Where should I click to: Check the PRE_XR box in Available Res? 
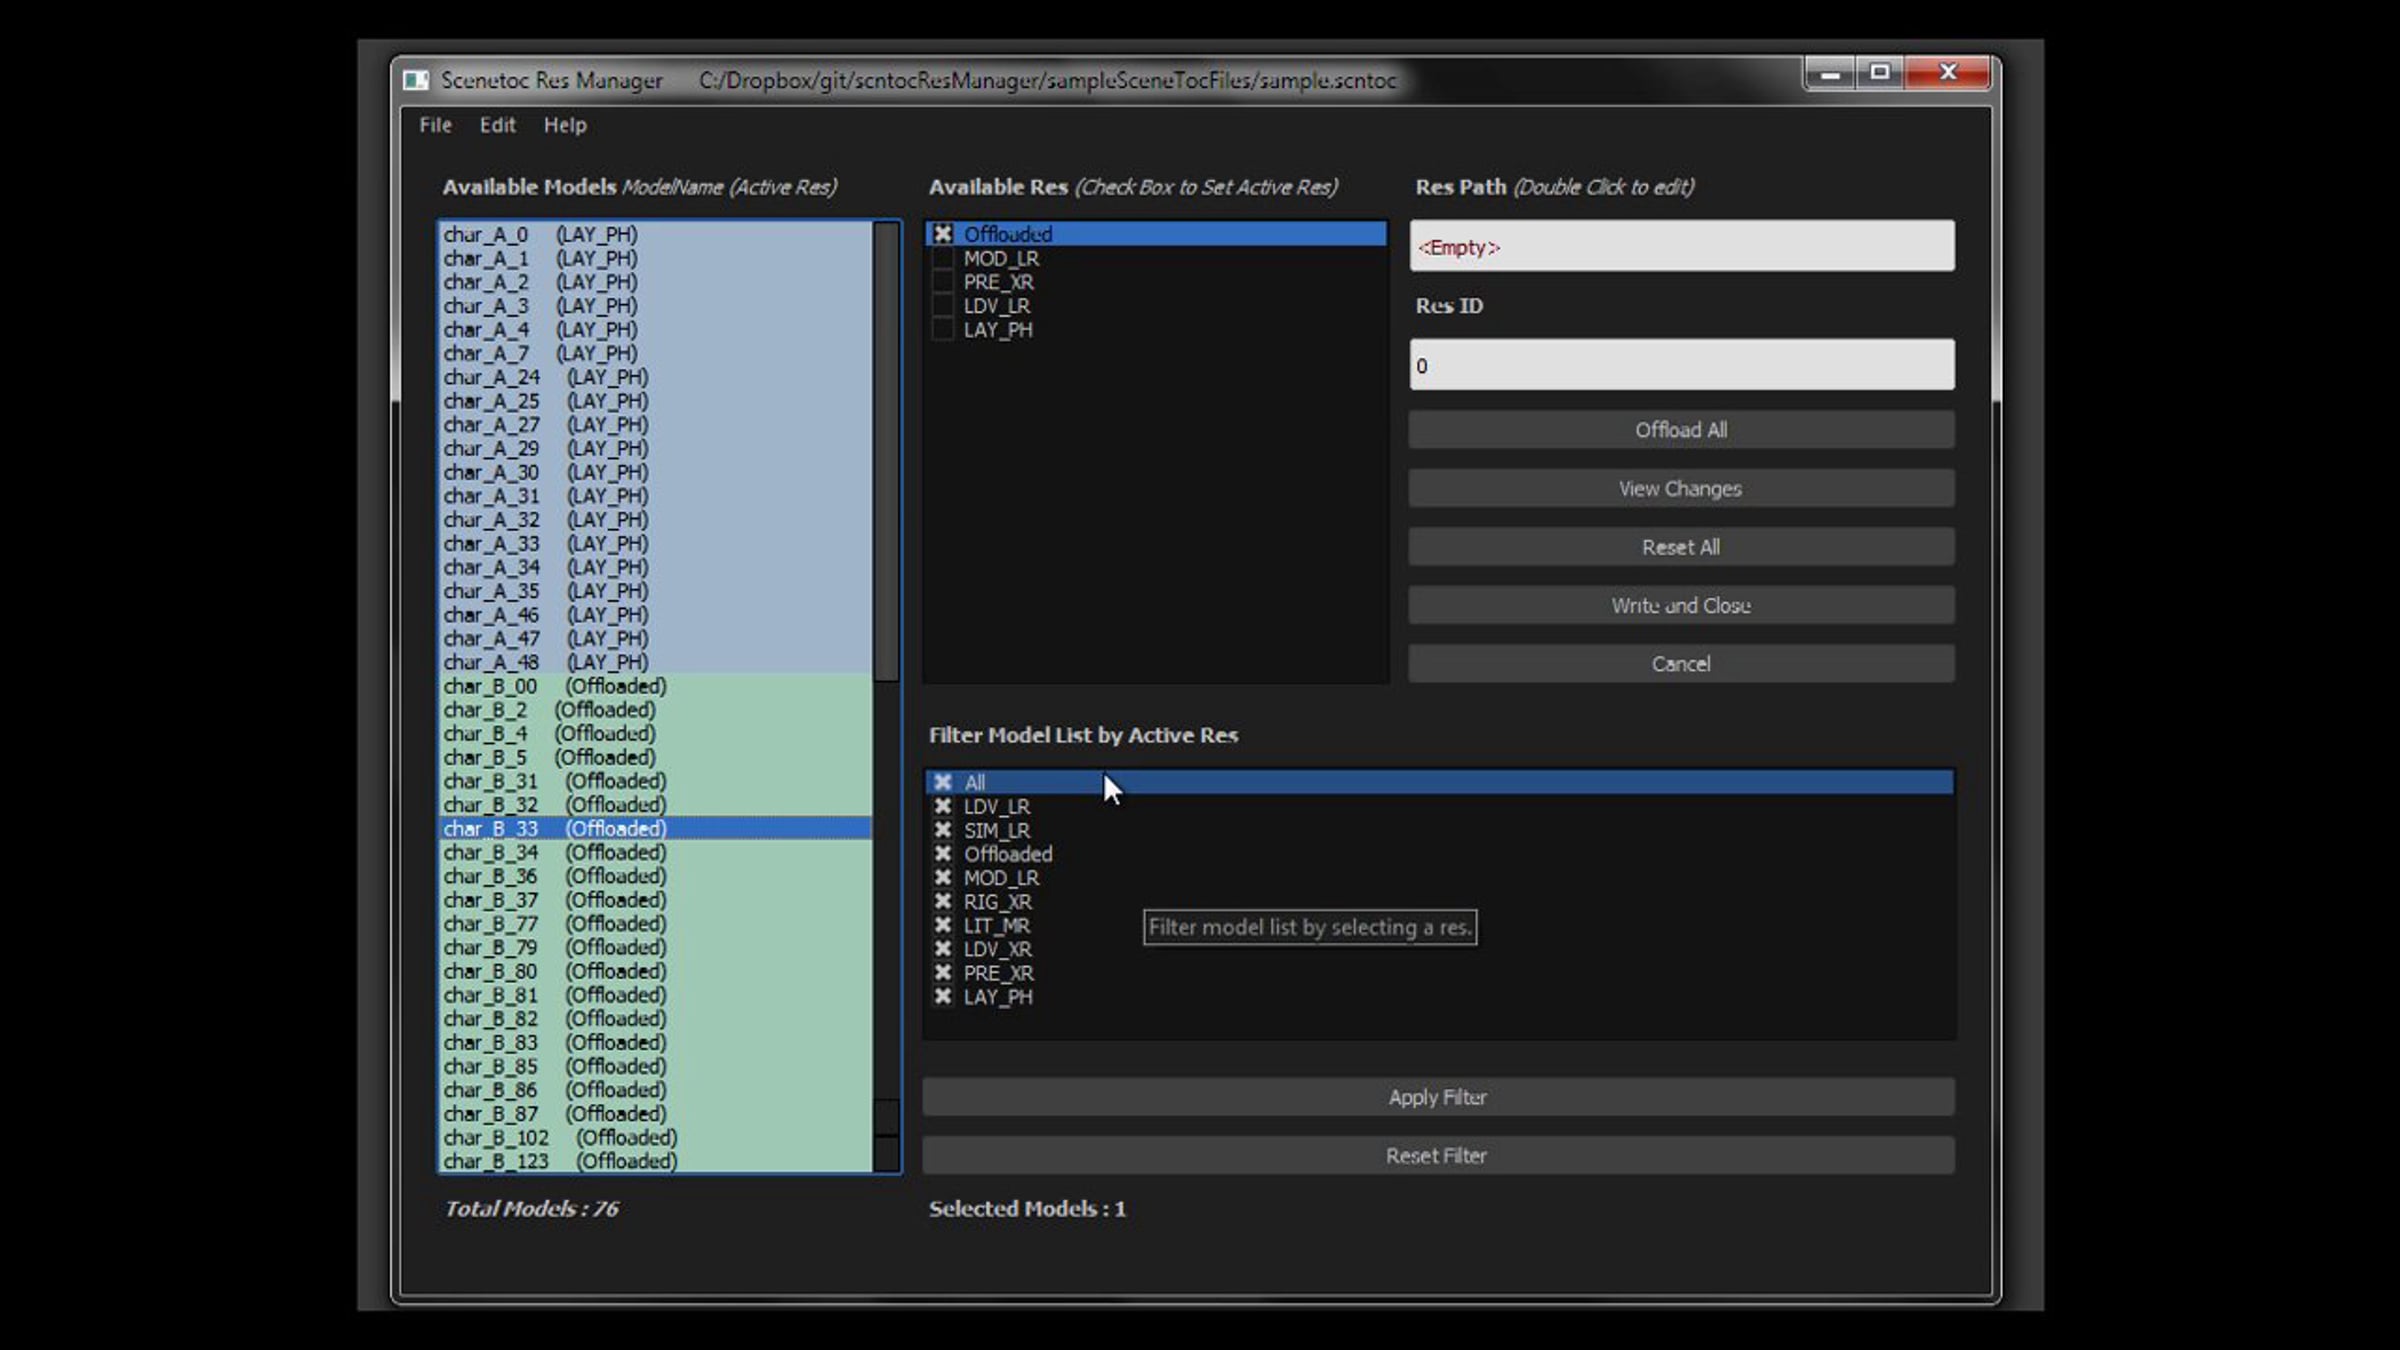click(942, 282)
